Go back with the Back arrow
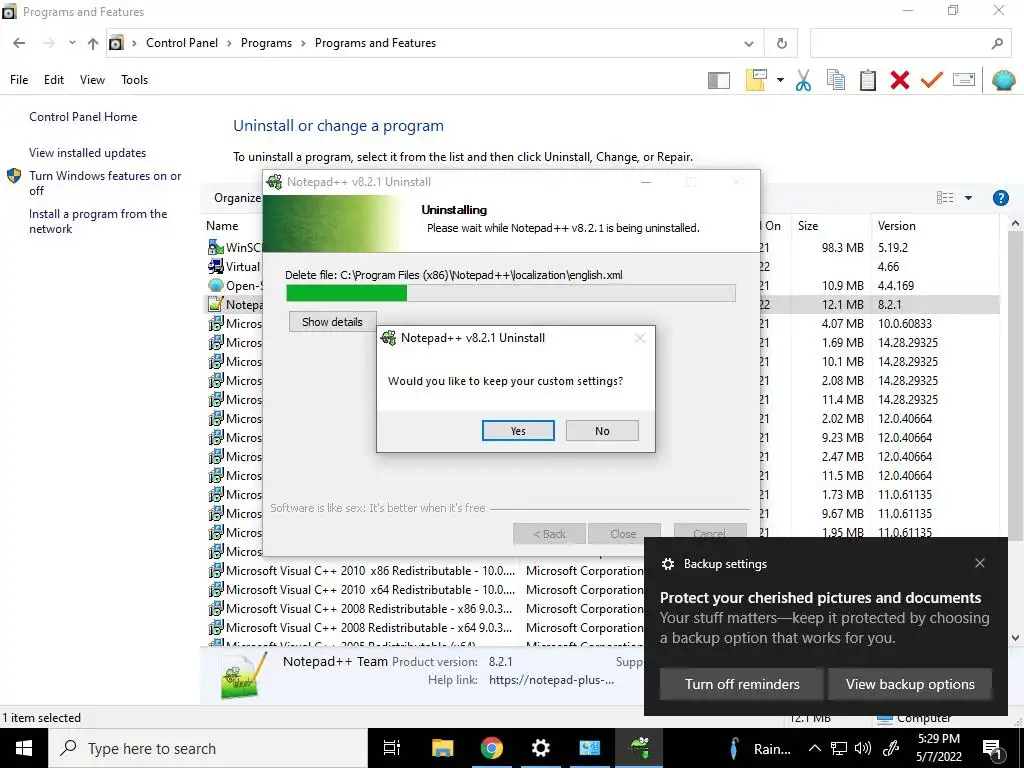The height and width of the screenshot is (768, 1024). coord(19,43)
